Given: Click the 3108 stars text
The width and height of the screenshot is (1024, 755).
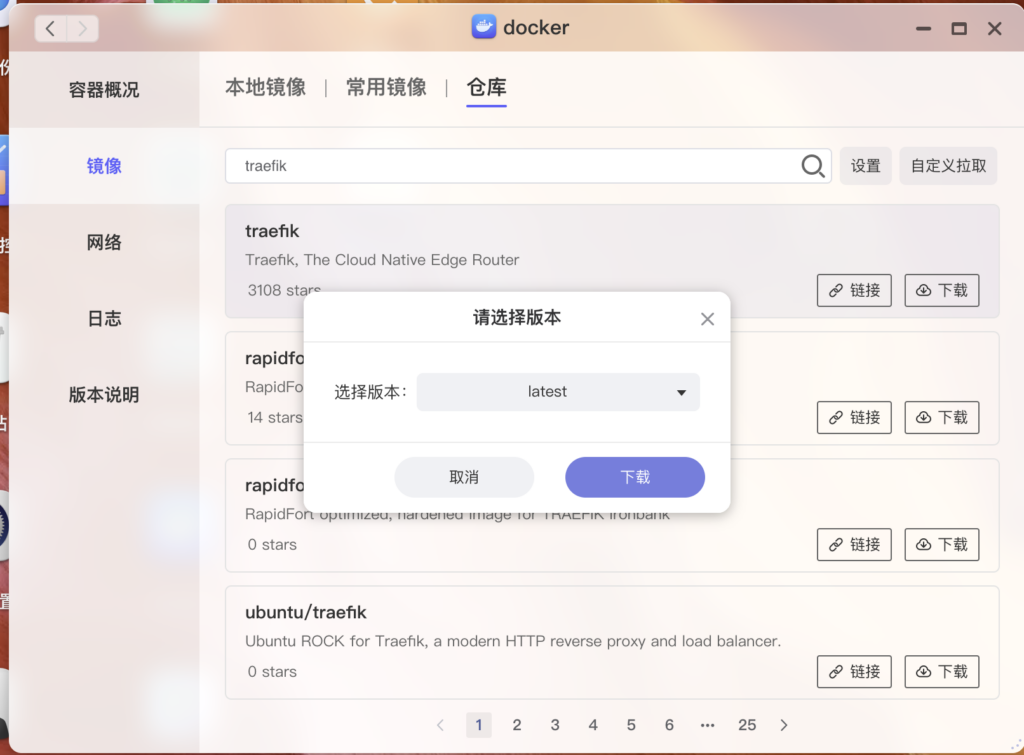Looking at the screenshot, I should [x=284, y=290].
